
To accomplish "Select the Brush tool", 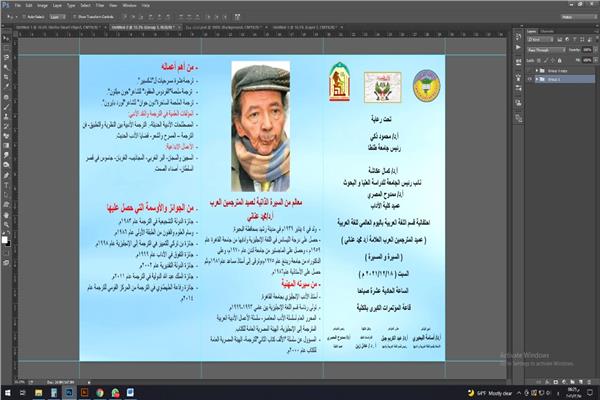I will (6, 107).
